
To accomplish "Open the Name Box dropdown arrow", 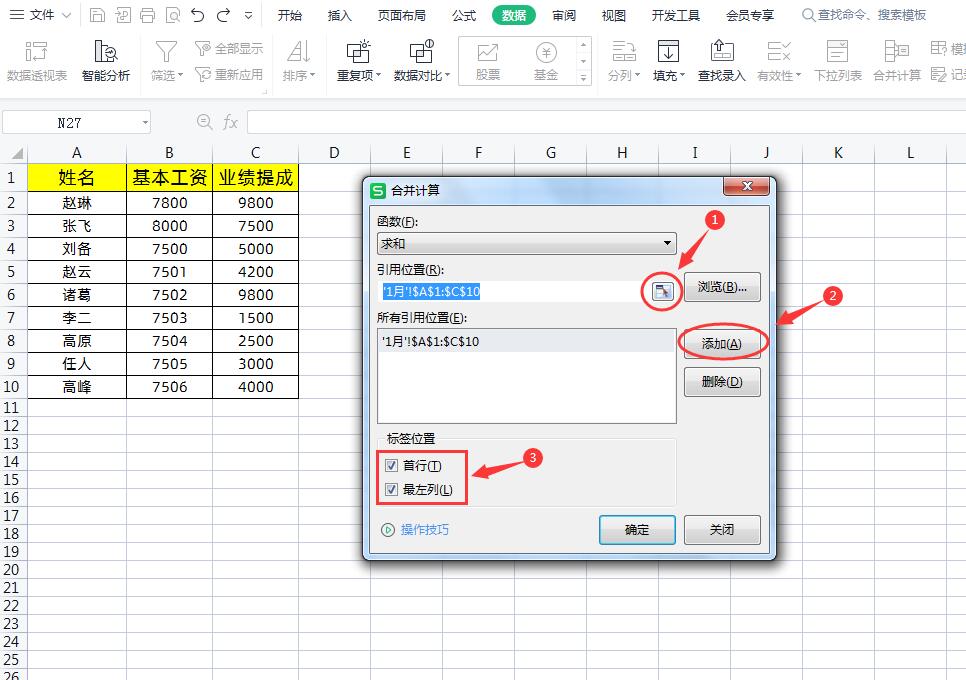I will (145, 123).
